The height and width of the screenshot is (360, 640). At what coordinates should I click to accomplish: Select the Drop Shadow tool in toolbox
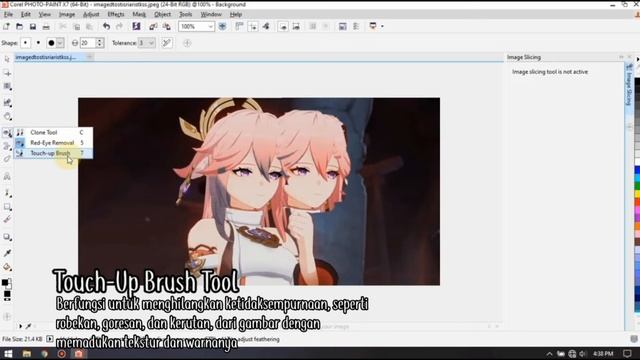pos(7,237)
